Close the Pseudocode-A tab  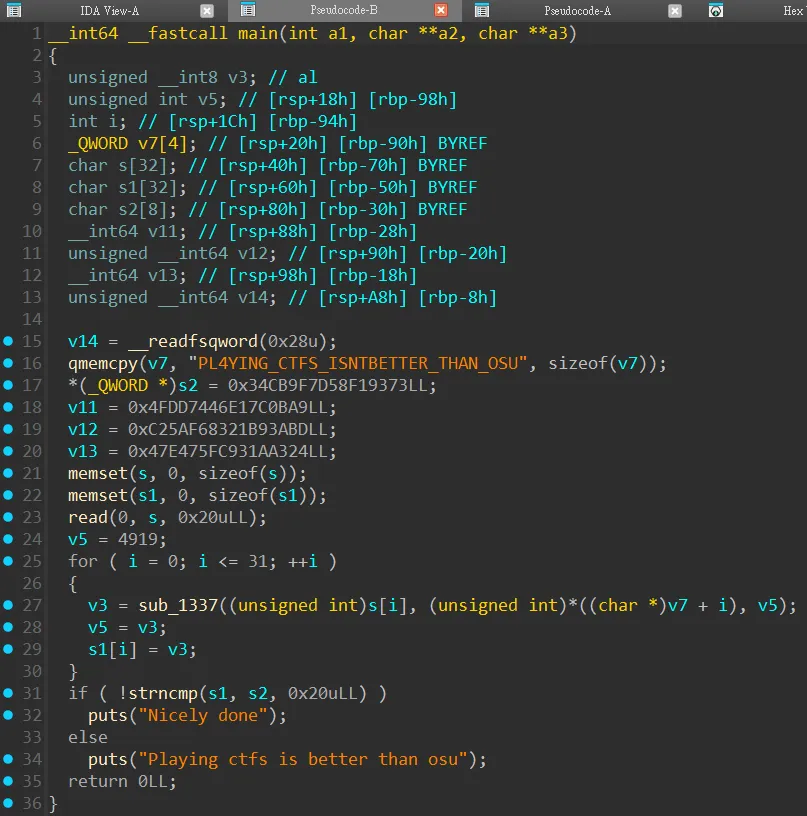(x=675, y=10)
